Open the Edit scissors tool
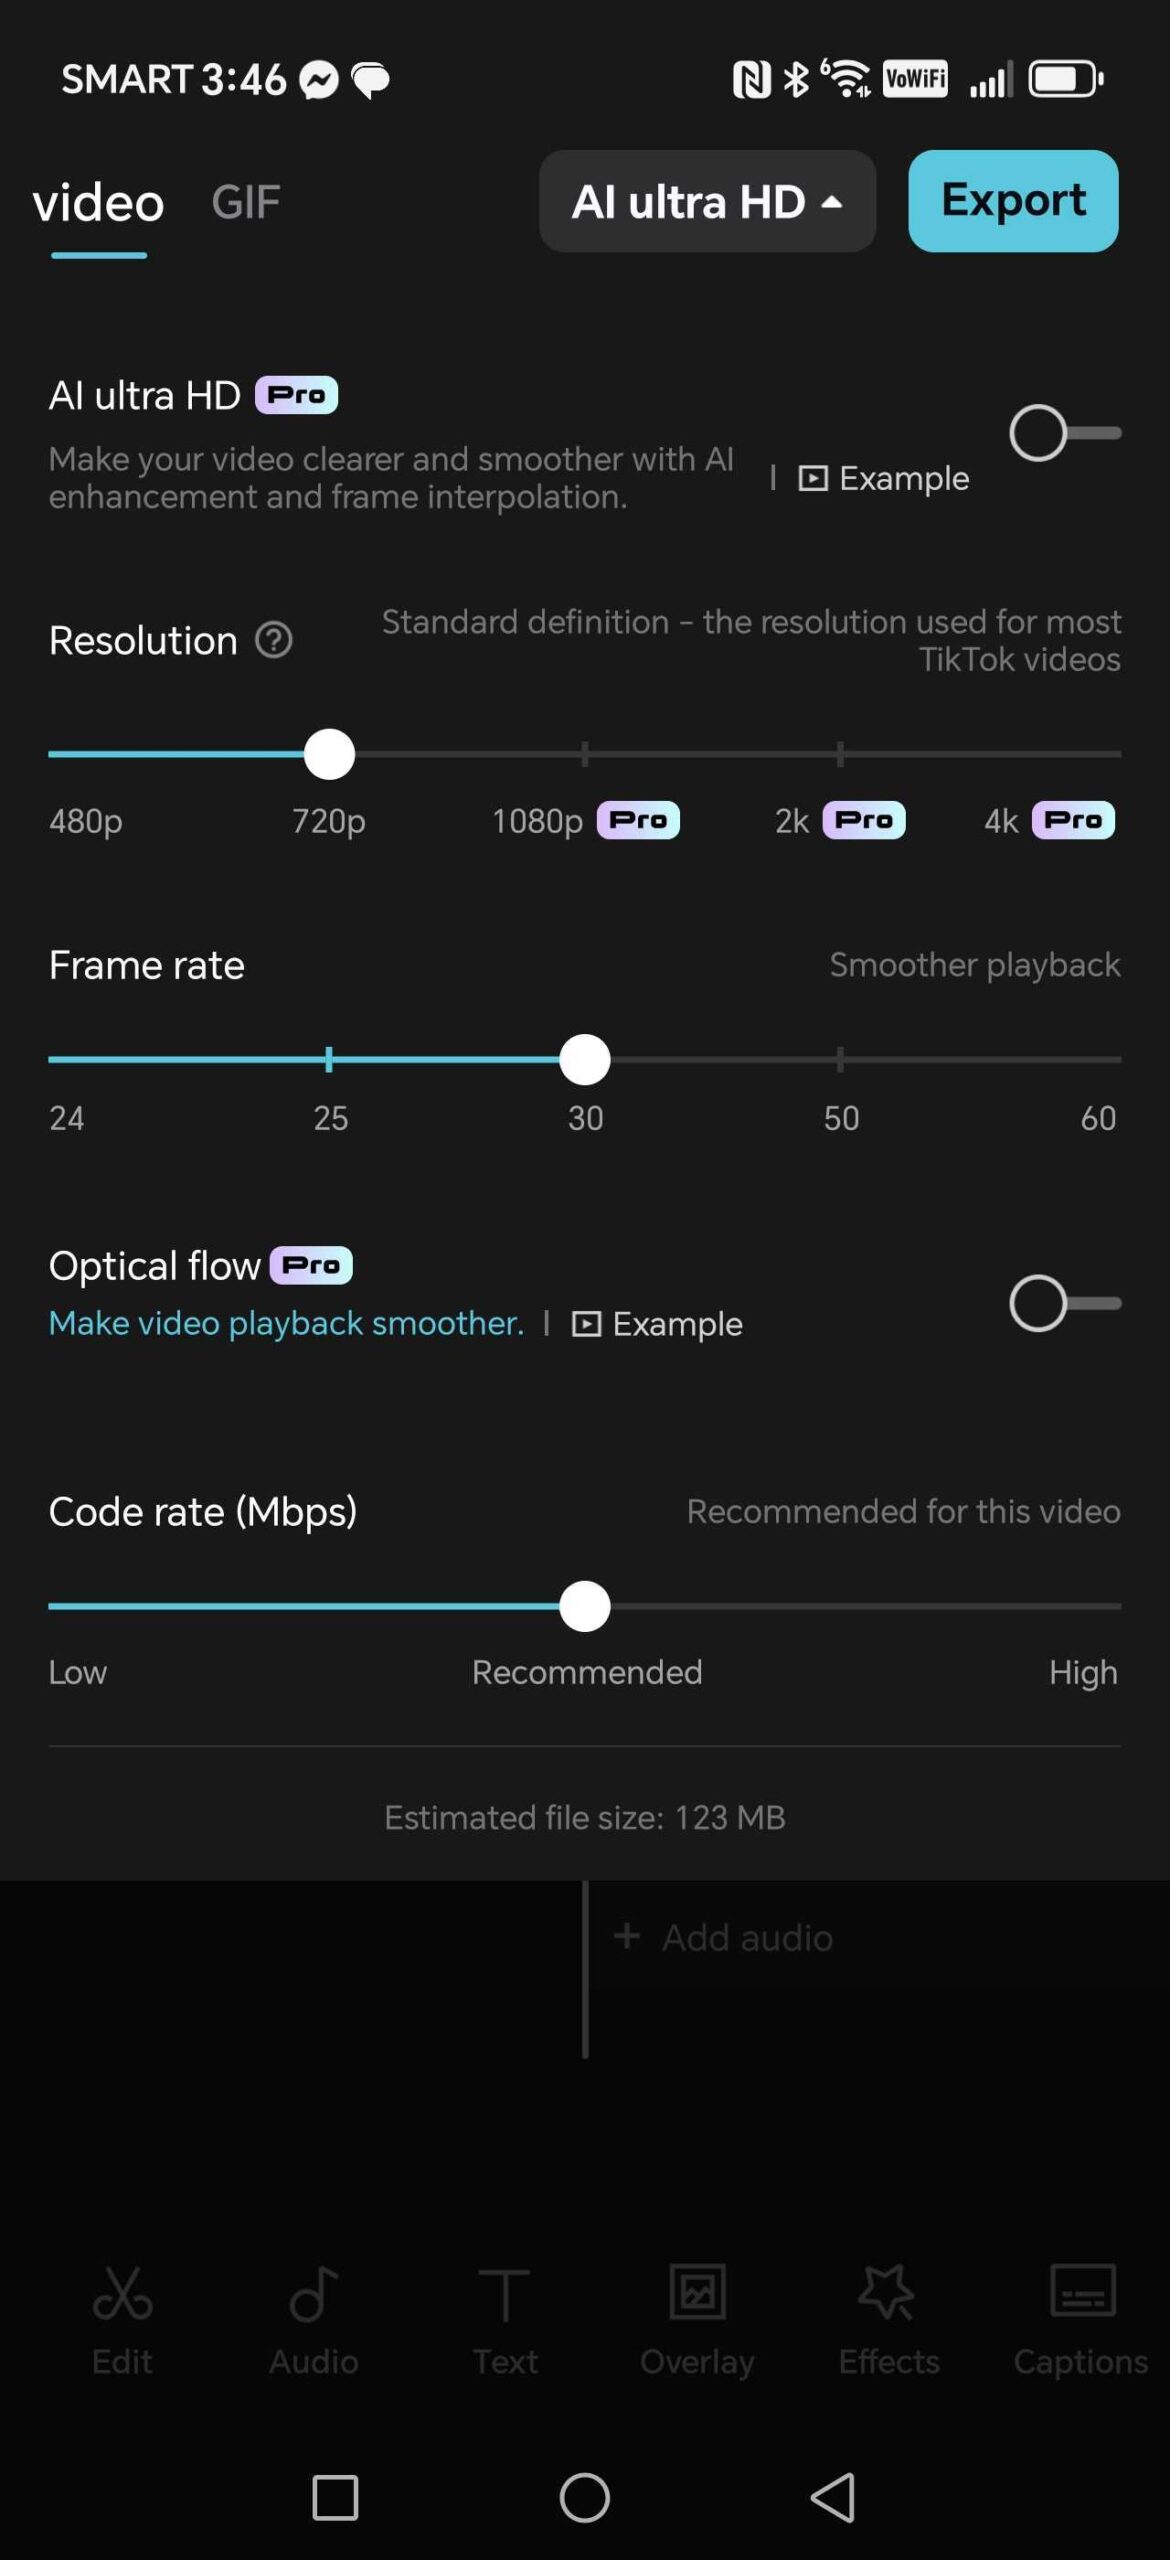 [x=122, y=2294]
